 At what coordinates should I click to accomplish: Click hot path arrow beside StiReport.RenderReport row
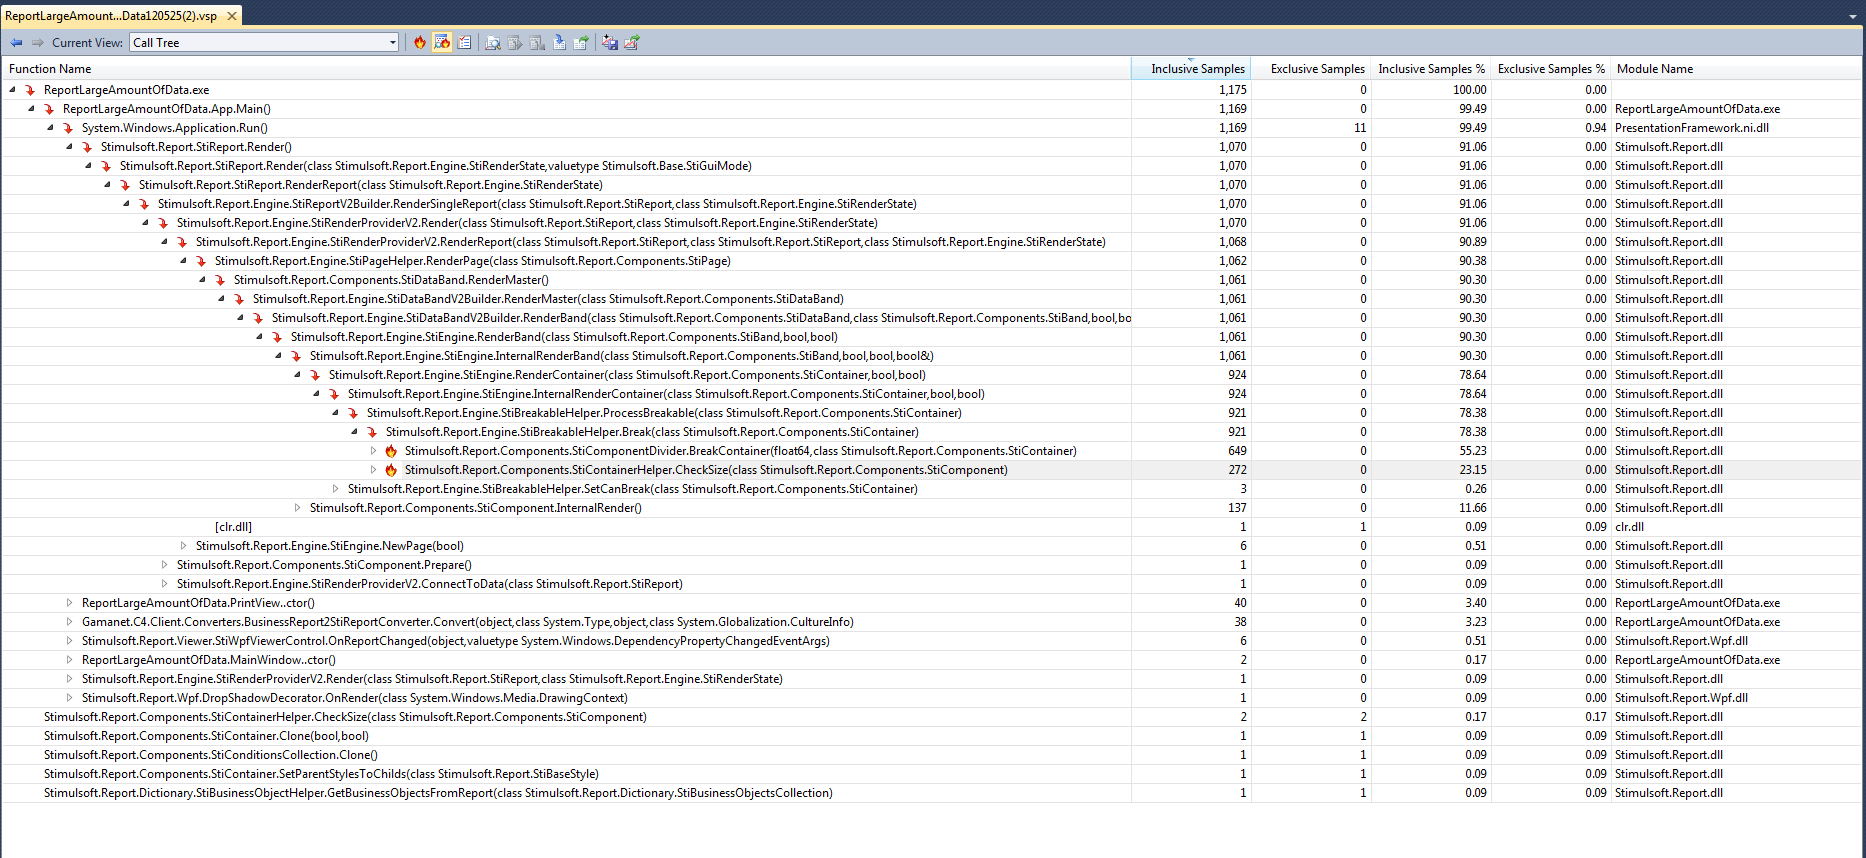coord(125,185)
